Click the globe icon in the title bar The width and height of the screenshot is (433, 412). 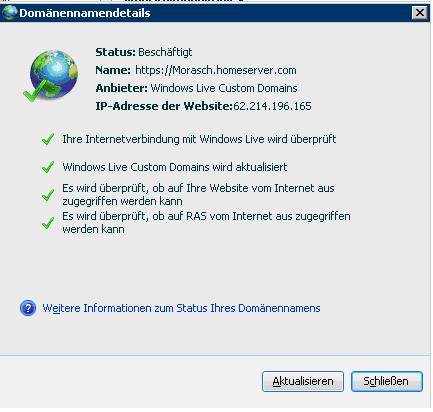point(9,12)
